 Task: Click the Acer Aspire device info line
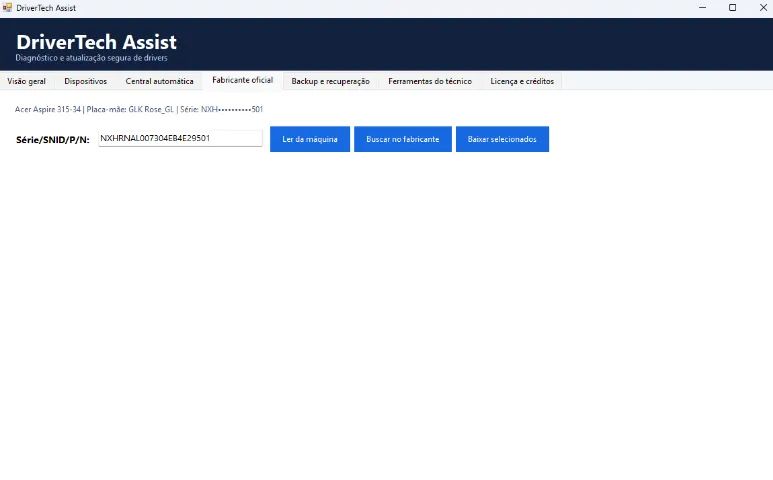pyautogui.click(x=139, y=109)
